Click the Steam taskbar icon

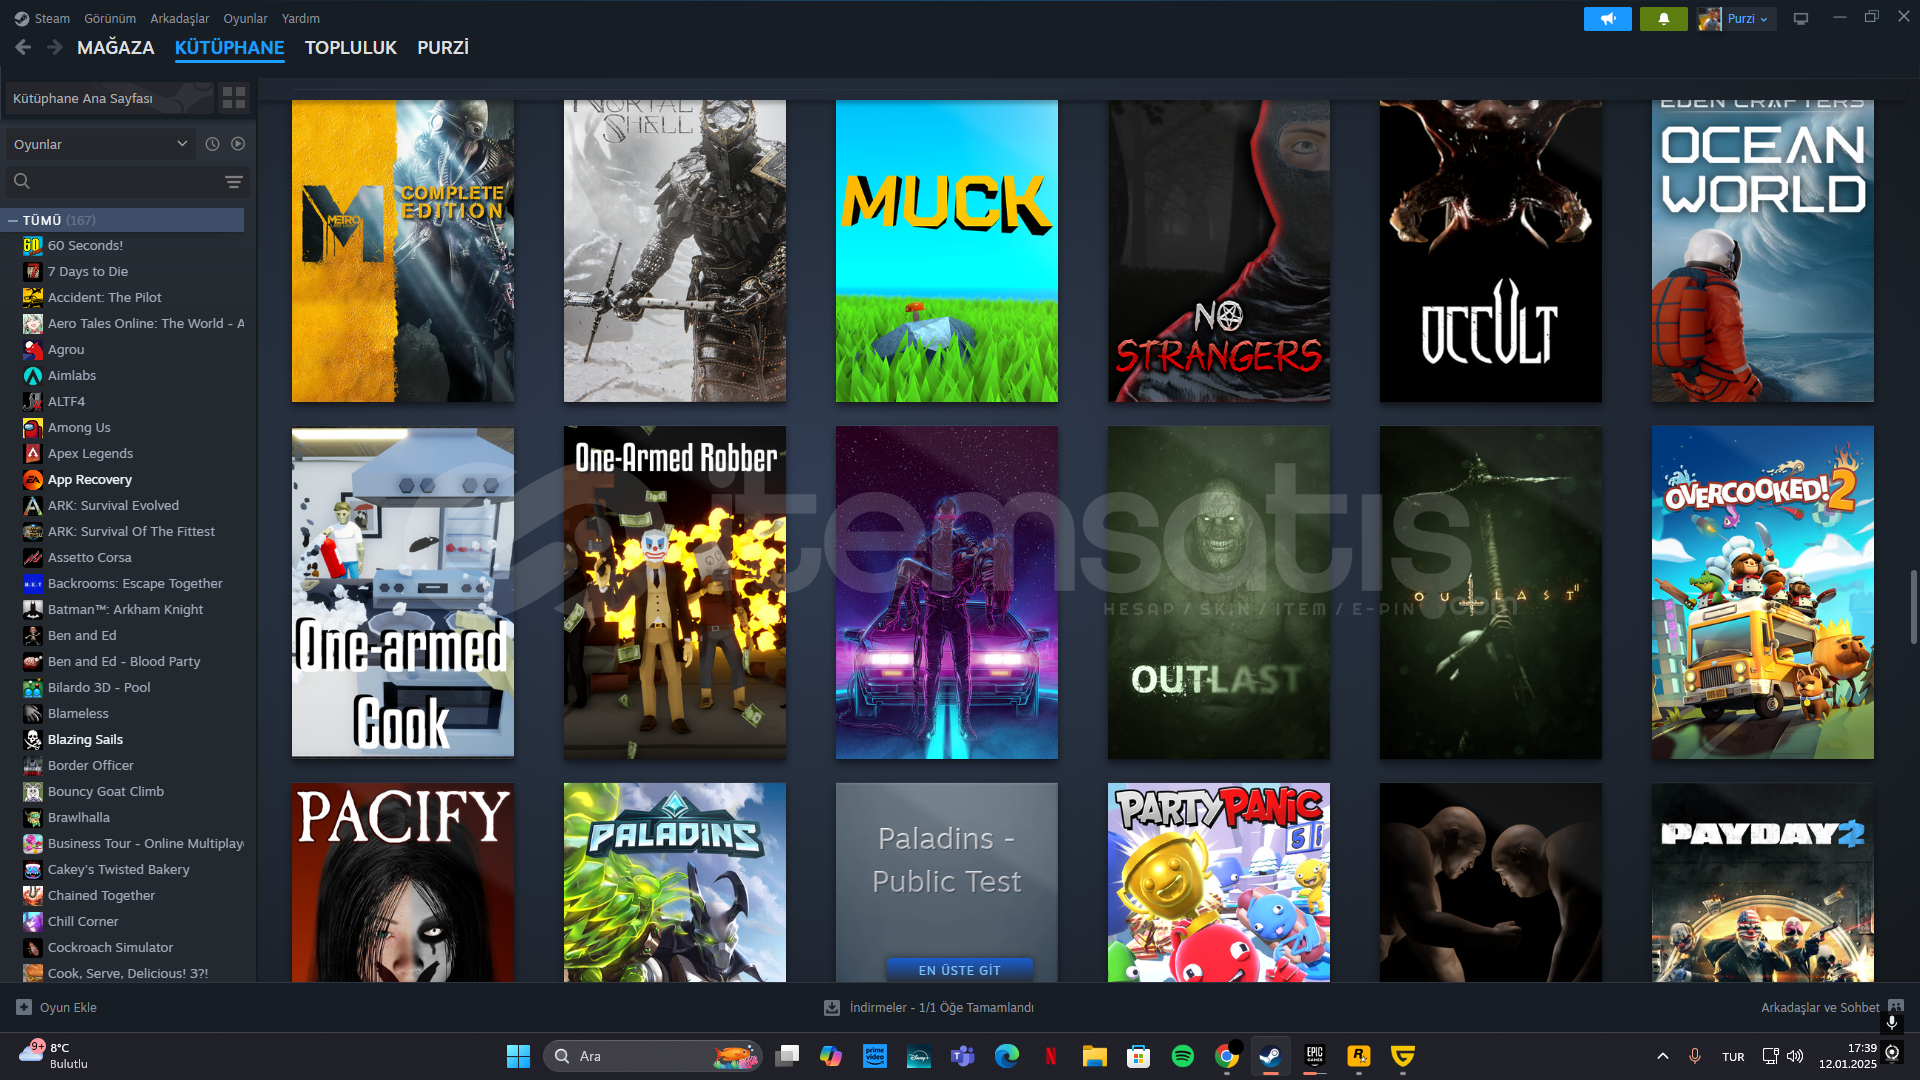click(x=1270, y=1056)
